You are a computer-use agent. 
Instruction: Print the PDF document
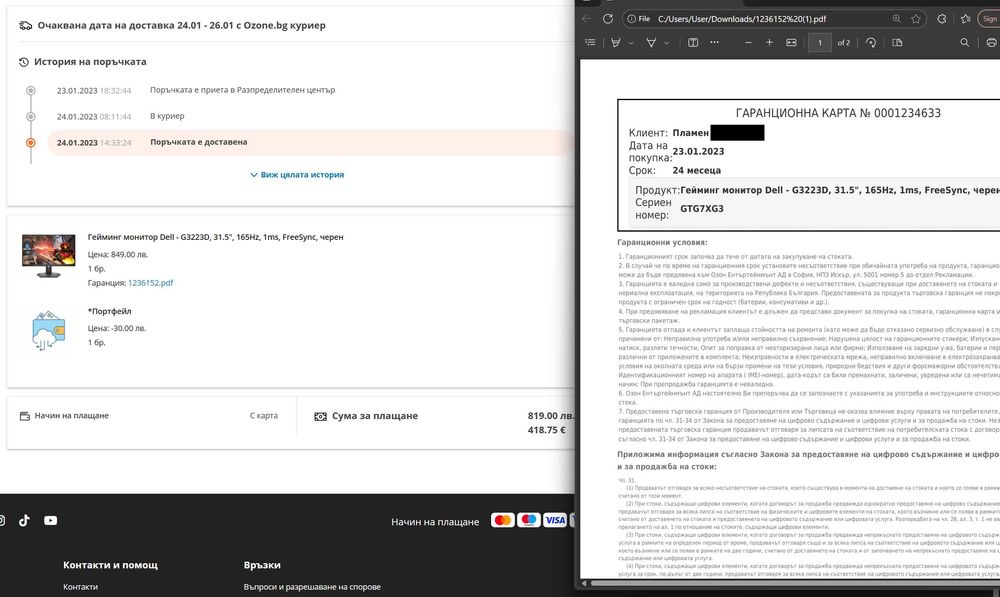(x=992, y=42)
